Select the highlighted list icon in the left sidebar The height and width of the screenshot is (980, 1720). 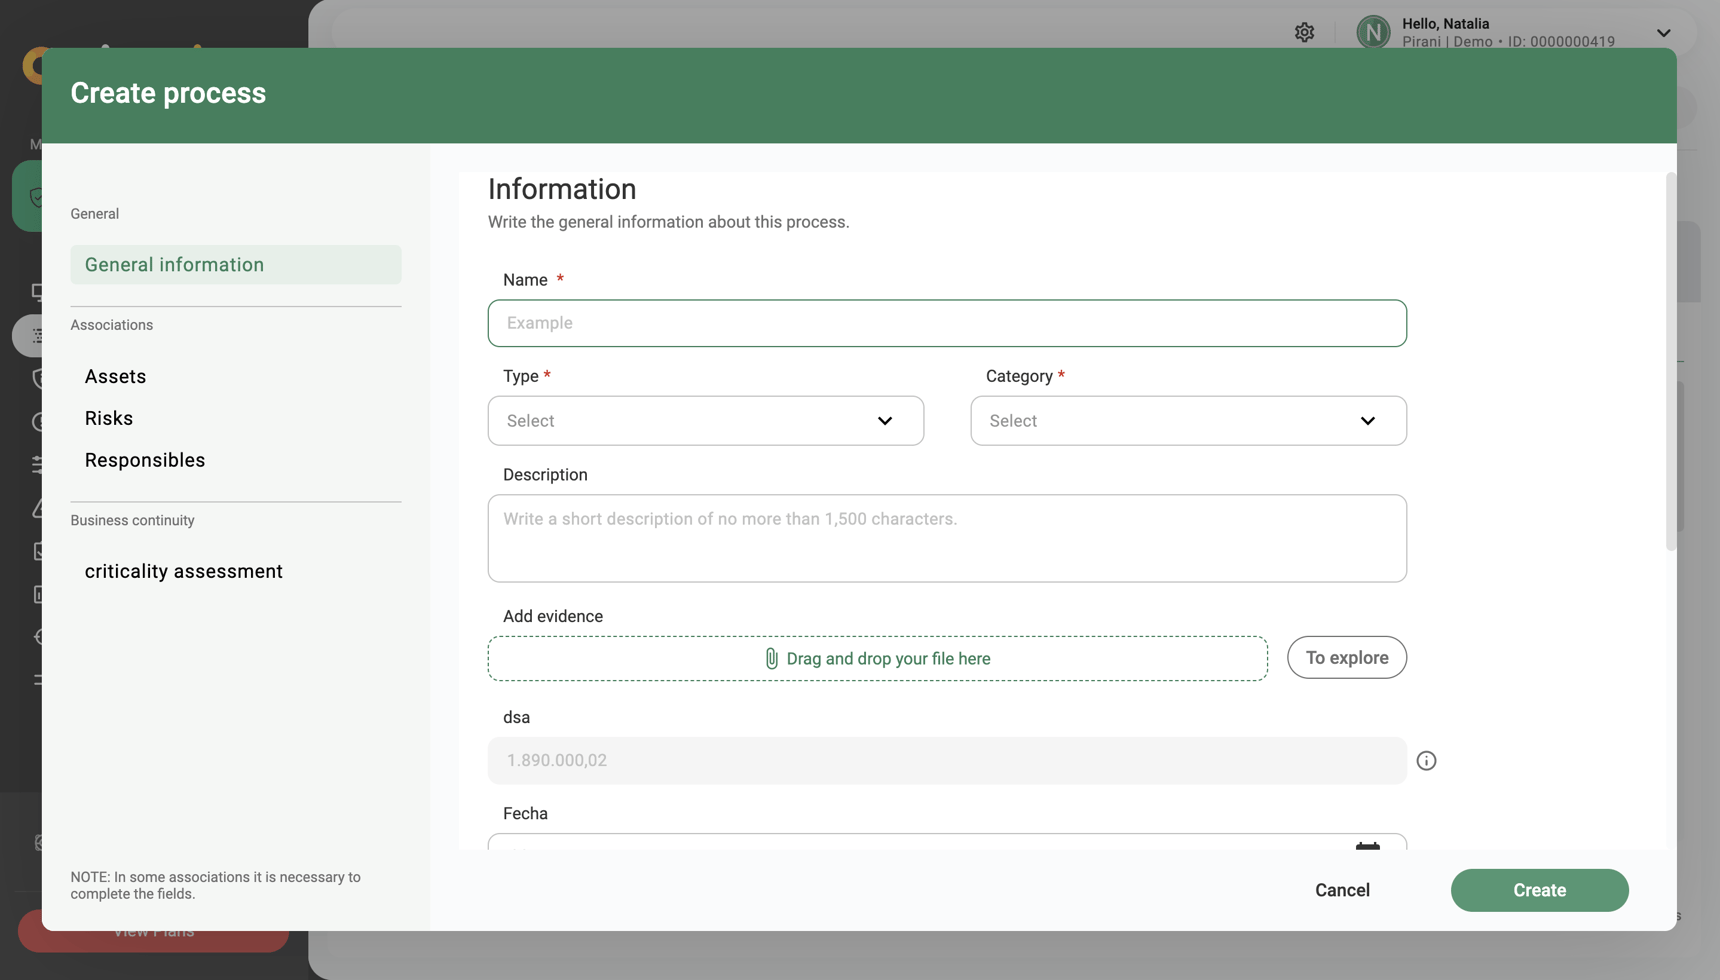pos(37,335)
